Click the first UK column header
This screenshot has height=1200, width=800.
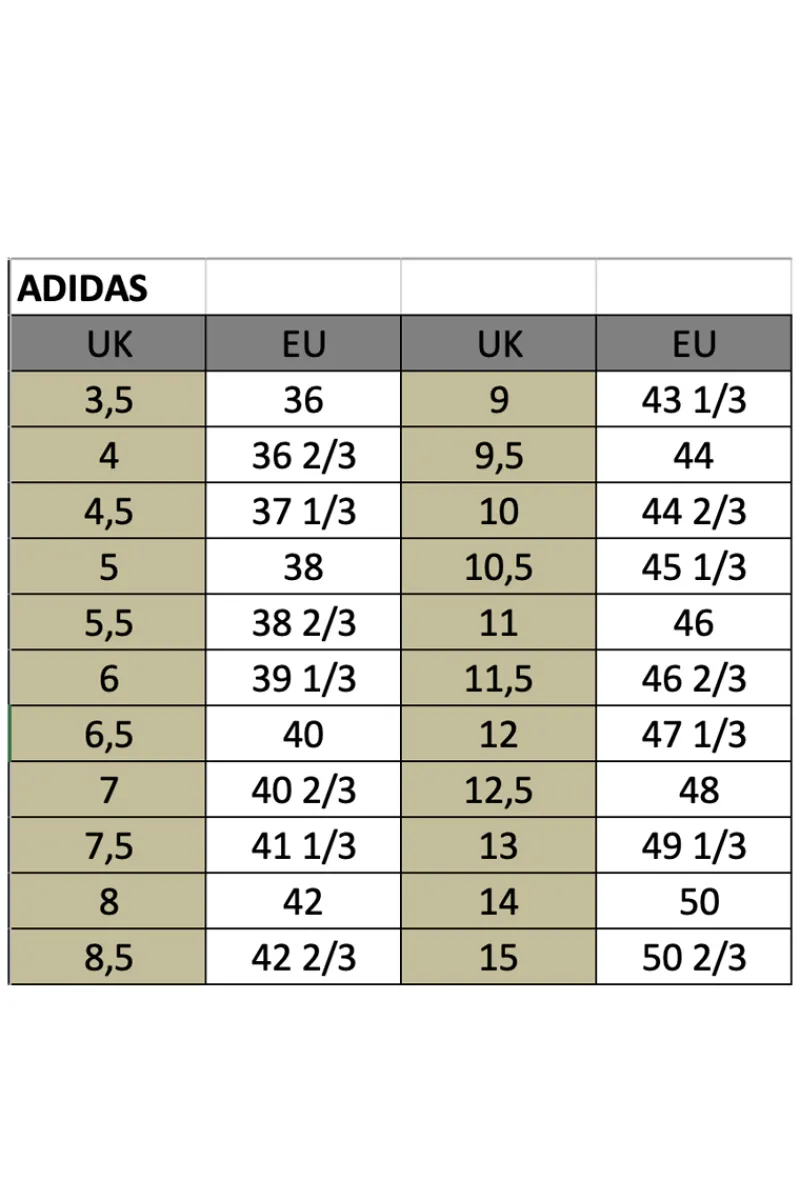click(x=108, y=344)
